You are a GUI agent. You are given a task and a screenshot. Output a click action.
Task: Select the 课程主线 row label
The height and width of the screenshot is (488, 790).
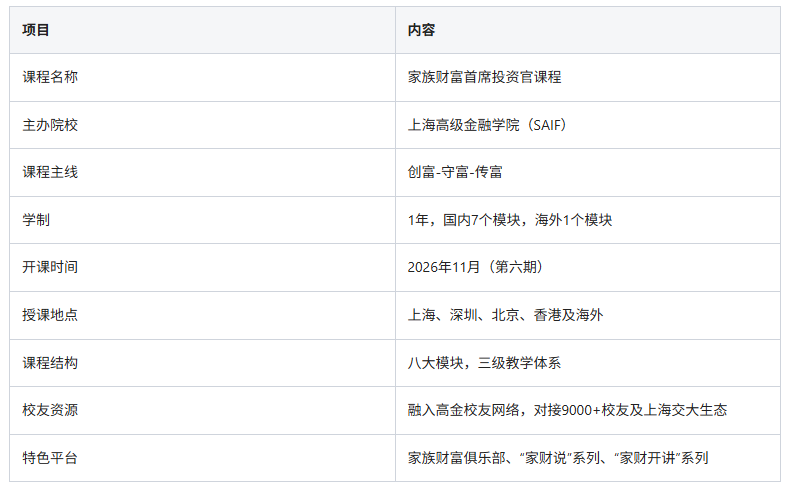click(x=50, y=172)
